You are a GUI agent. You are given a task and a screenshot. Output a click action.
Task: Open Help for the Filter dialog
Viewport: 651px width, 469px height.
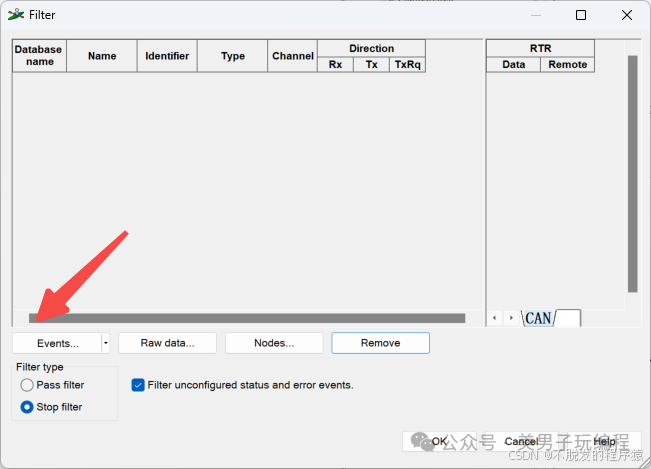click(x=604, y=441)
